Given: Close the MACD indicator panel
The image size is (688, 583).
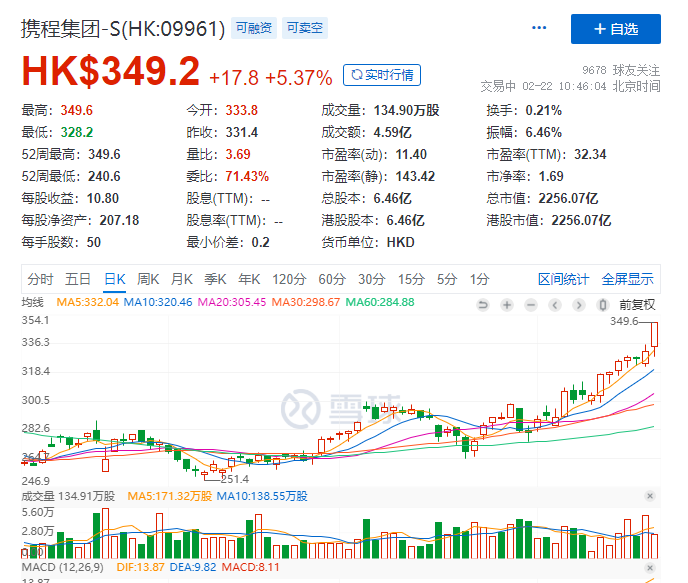Looking at the screenshot, I should [649, 568].
